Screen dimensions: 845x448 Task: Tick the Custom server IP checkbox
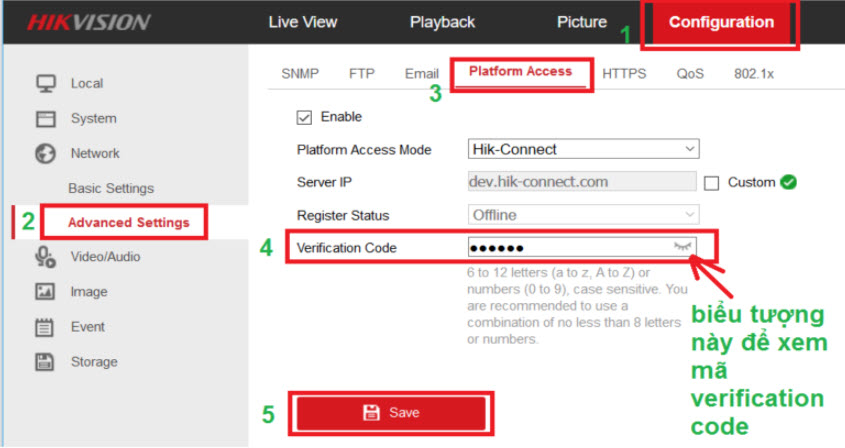712,183
